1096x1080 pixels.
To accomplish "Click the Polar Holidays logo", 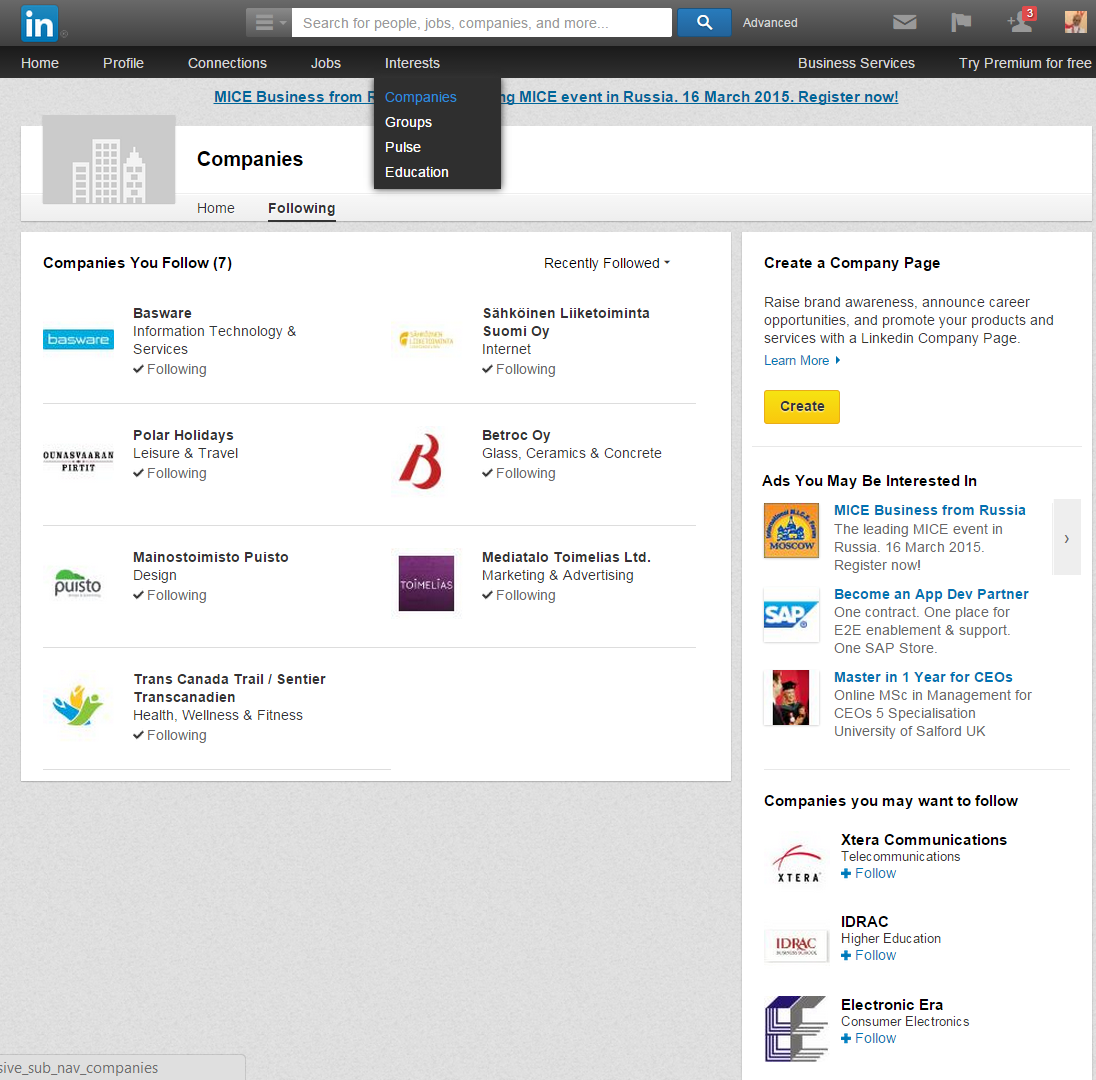I will [78, 461].
